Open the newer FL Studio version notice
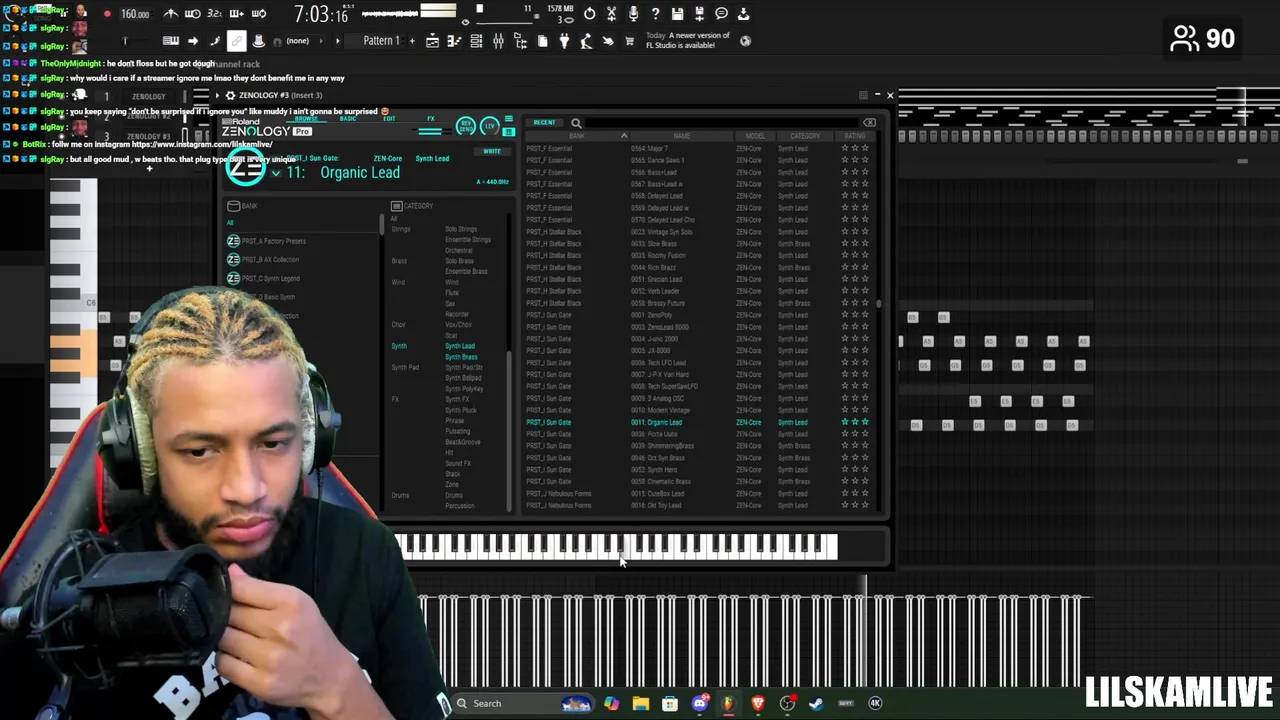 tap(688, 40)
